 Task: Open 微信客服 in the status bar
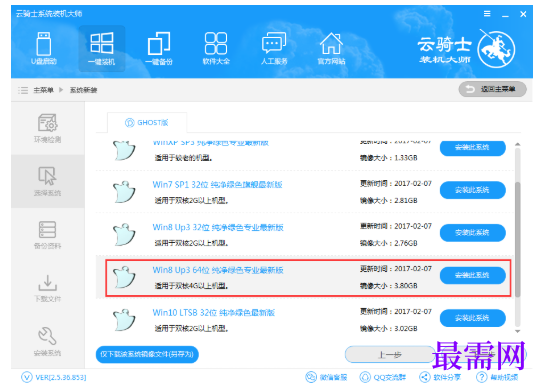(x=326, y=377)
